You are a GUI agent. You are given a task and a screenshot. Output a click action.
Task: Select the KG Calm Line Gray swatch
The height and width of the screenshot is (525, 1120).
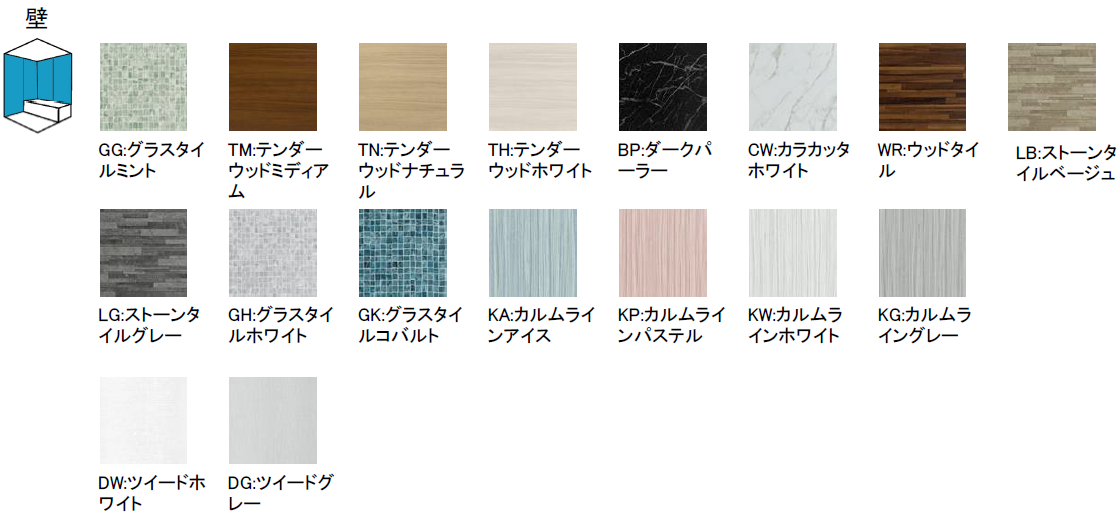click(x=923, y=253)
